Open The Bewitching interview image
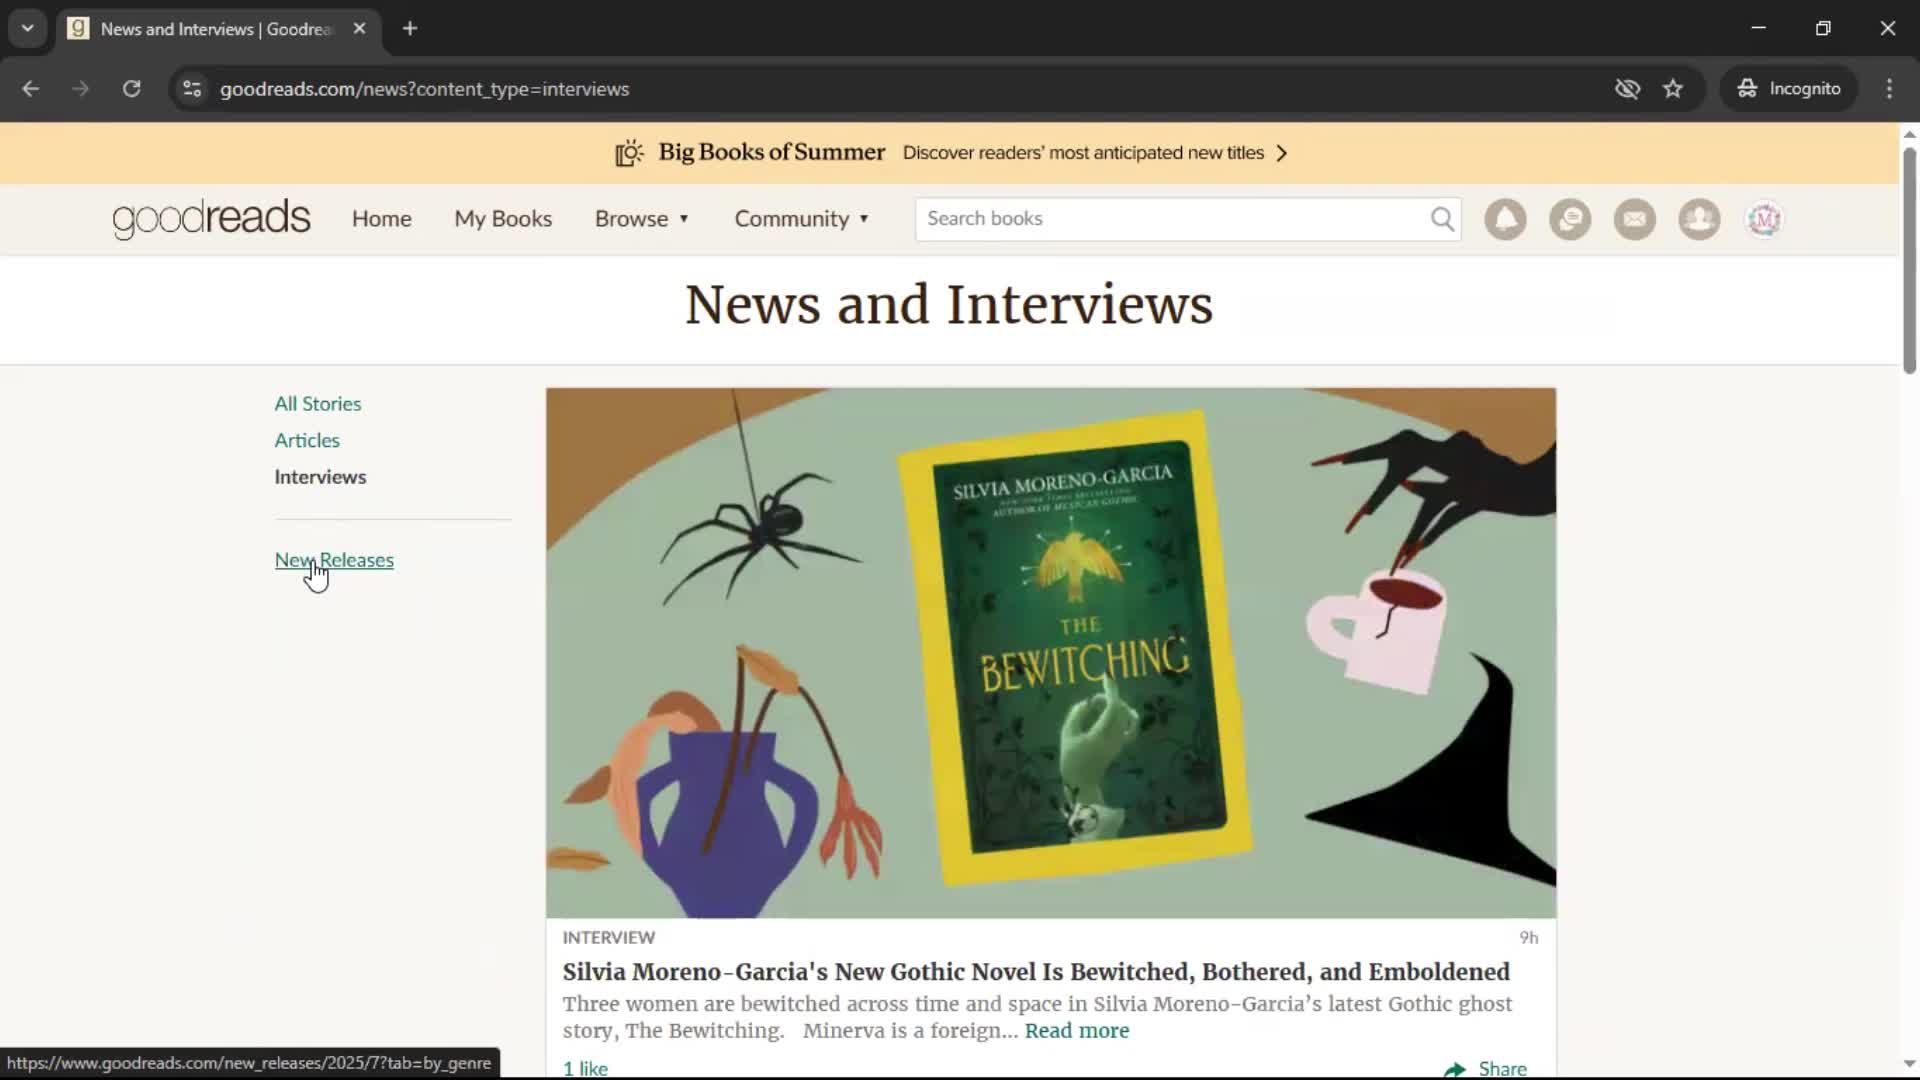Viewport: 1920px width, 1080px height. 1051,653
